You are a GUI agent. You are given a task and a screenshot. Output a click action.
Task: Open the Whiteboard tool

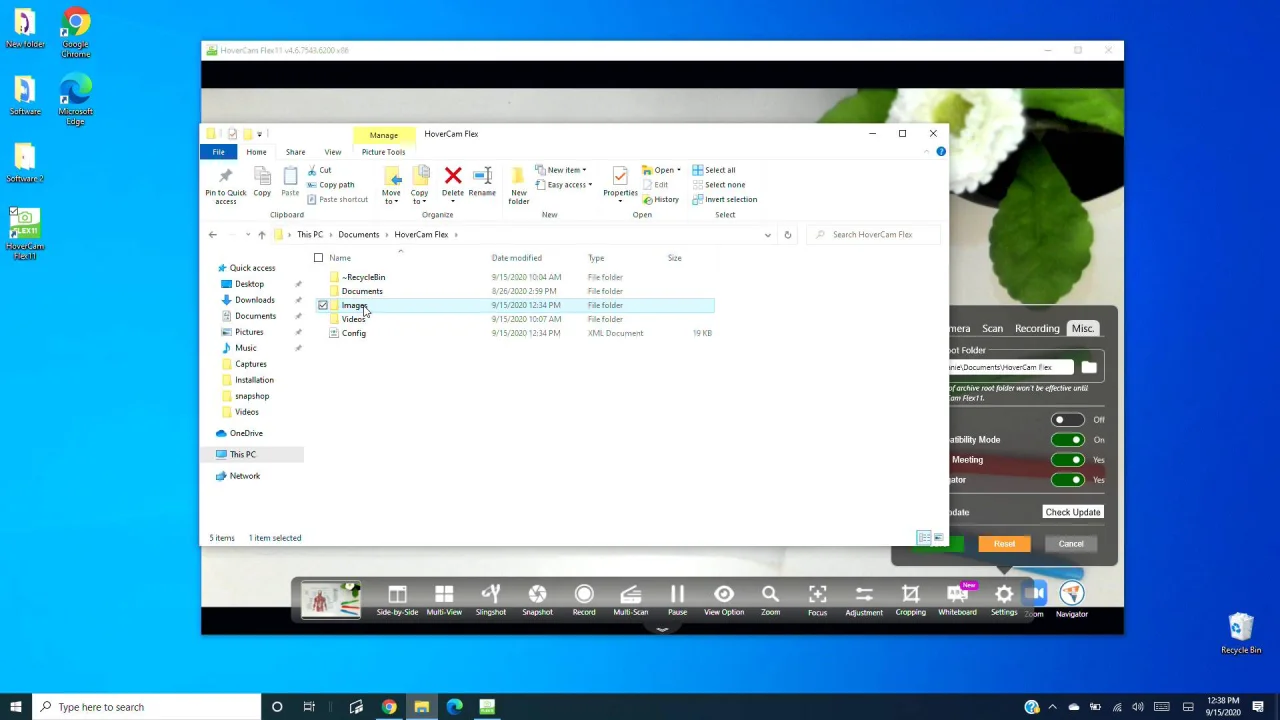957,600
